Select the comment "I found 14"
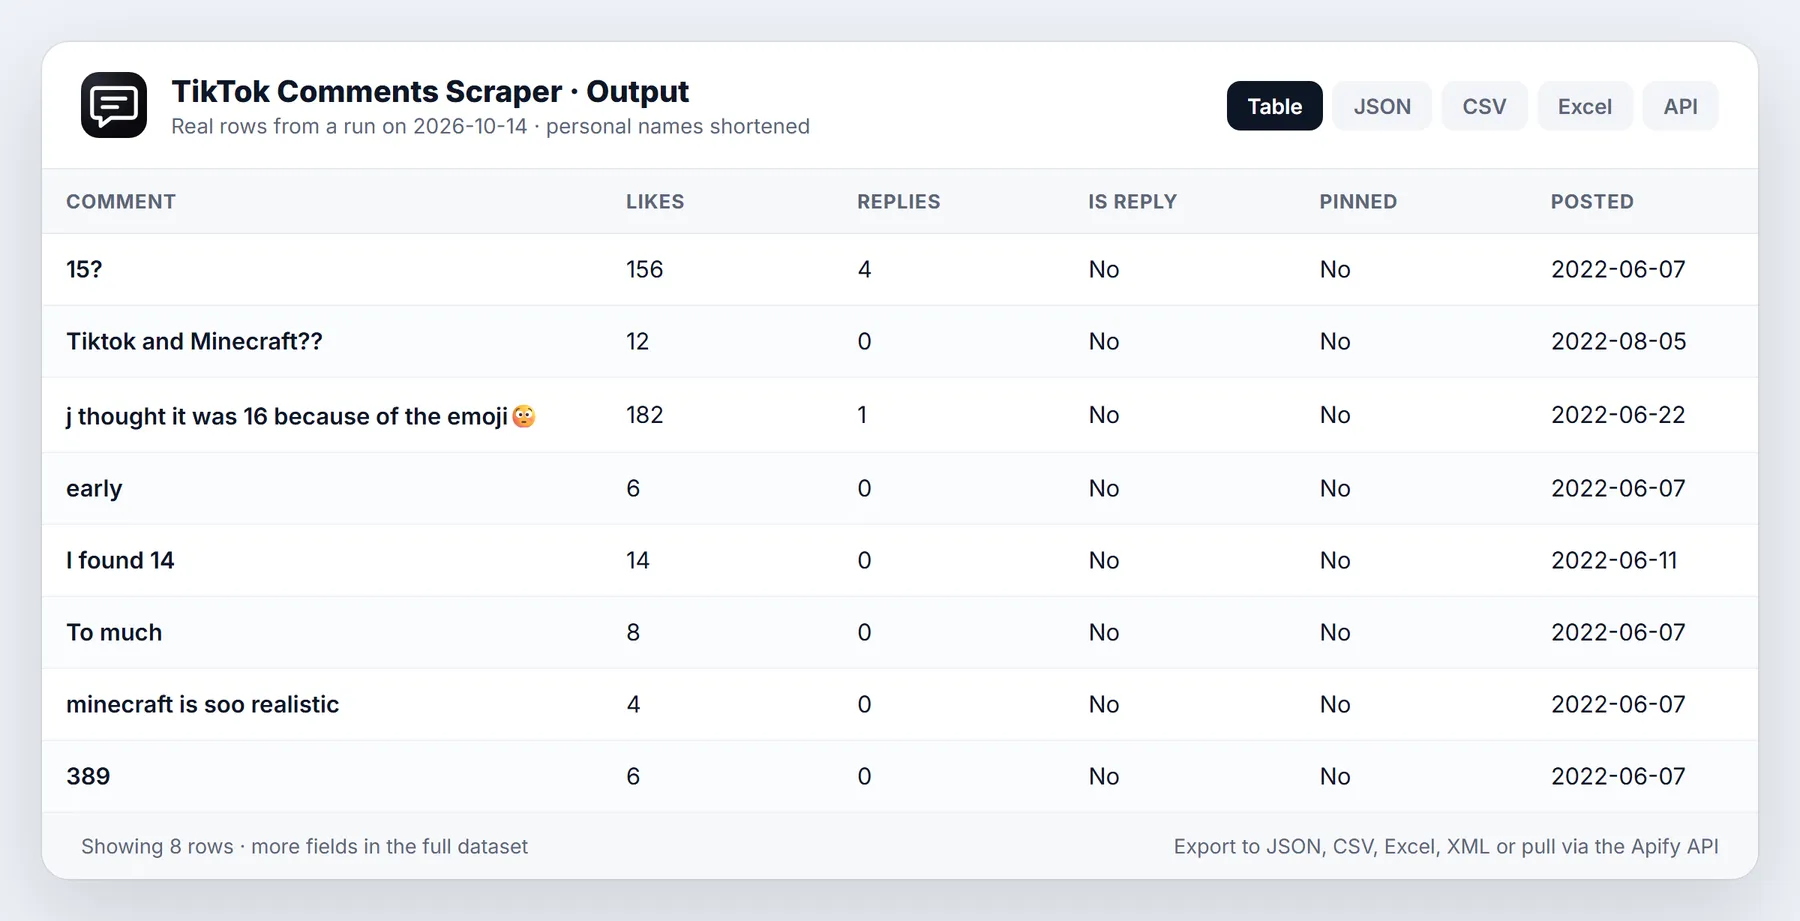Image resolution: width=1800 pixels, height=921 pixels. click(120, 561)
